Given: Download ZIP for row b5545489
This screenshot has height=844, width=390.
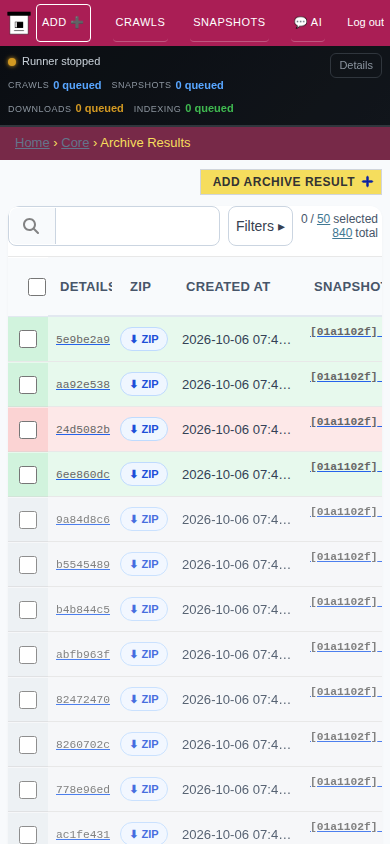Looking at the screenshot, I should pyautogui.click(x=144, y=564).
